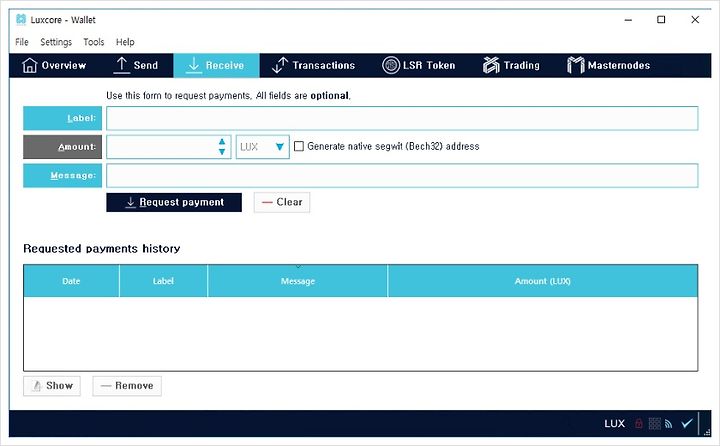Decrease amount with the down arrow

[222, 152]
